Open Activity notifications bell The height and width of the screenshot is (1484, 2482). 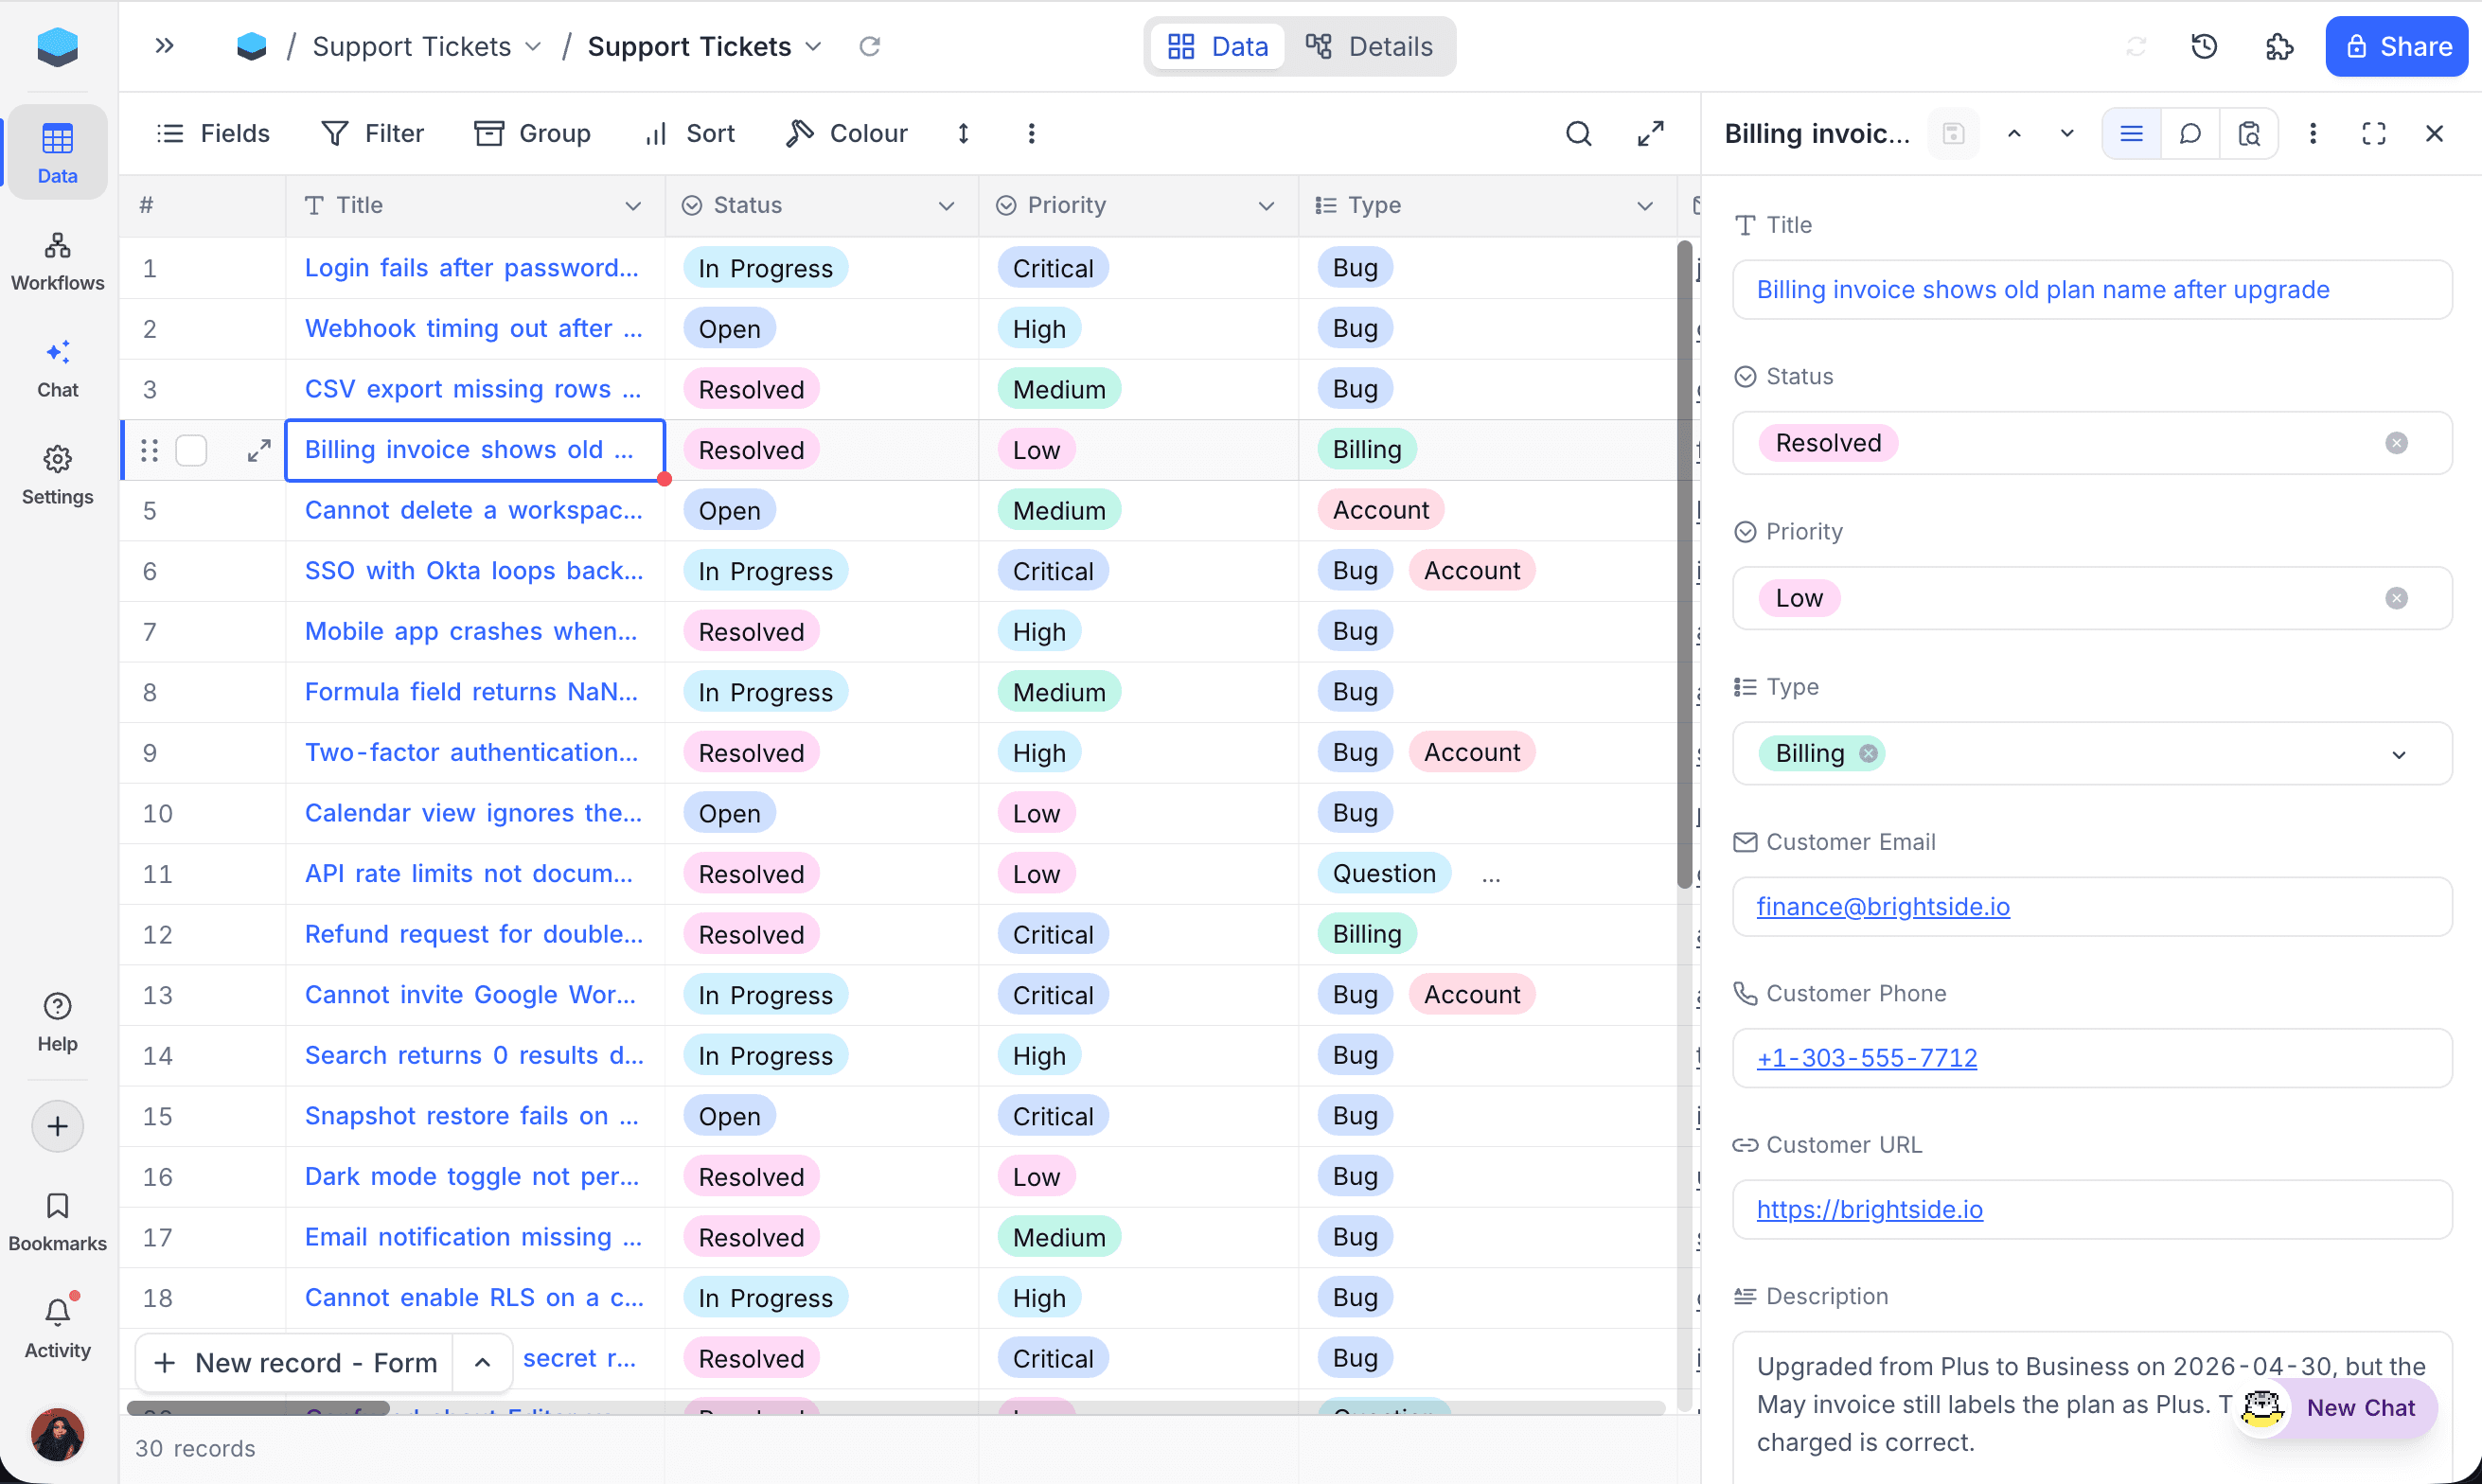tap(57, 1329)
